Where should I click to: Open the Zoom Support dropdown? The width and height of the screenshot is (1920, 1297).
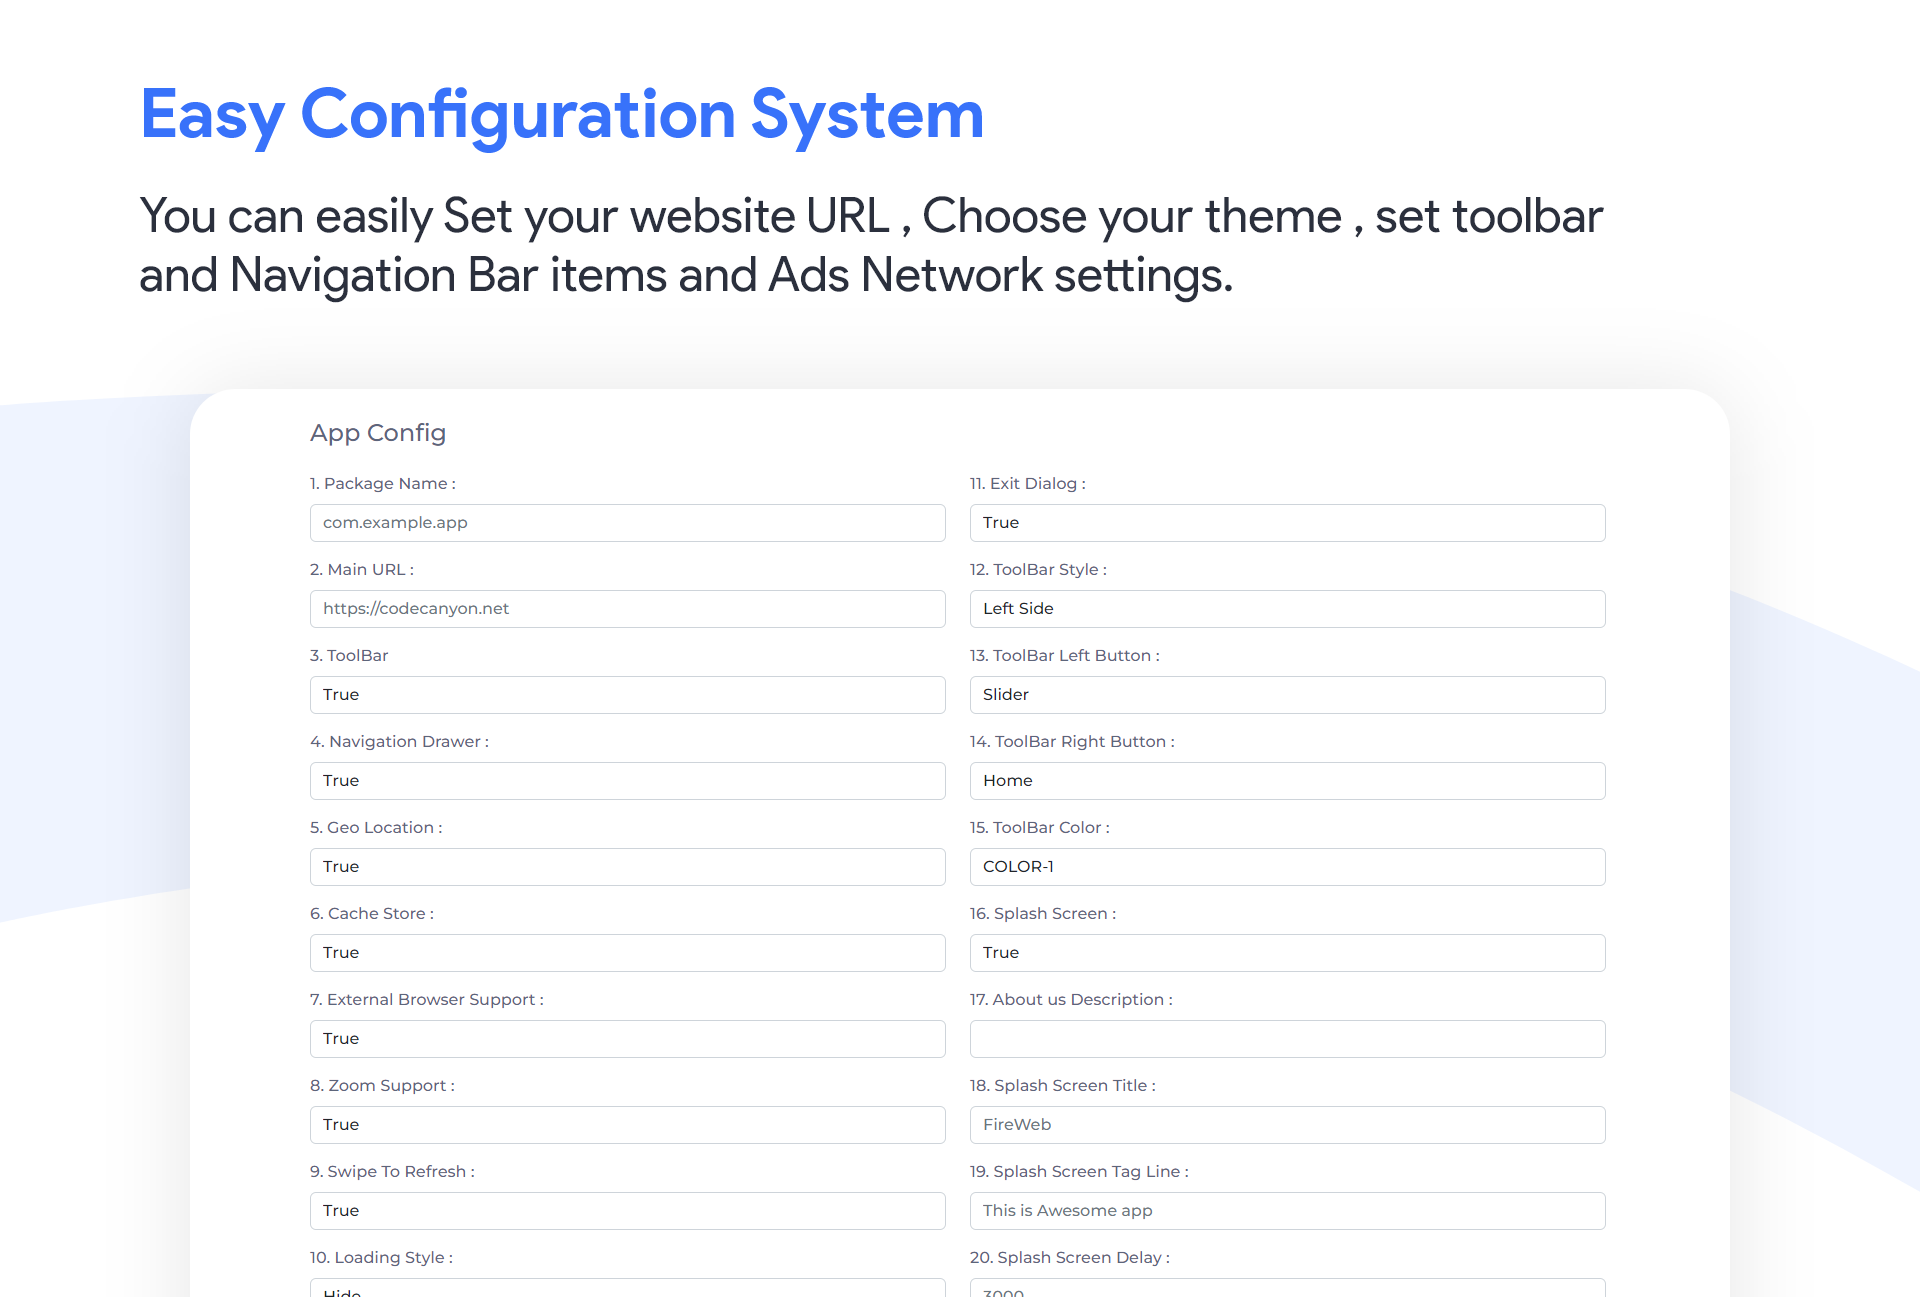(x=627, y=1124)
